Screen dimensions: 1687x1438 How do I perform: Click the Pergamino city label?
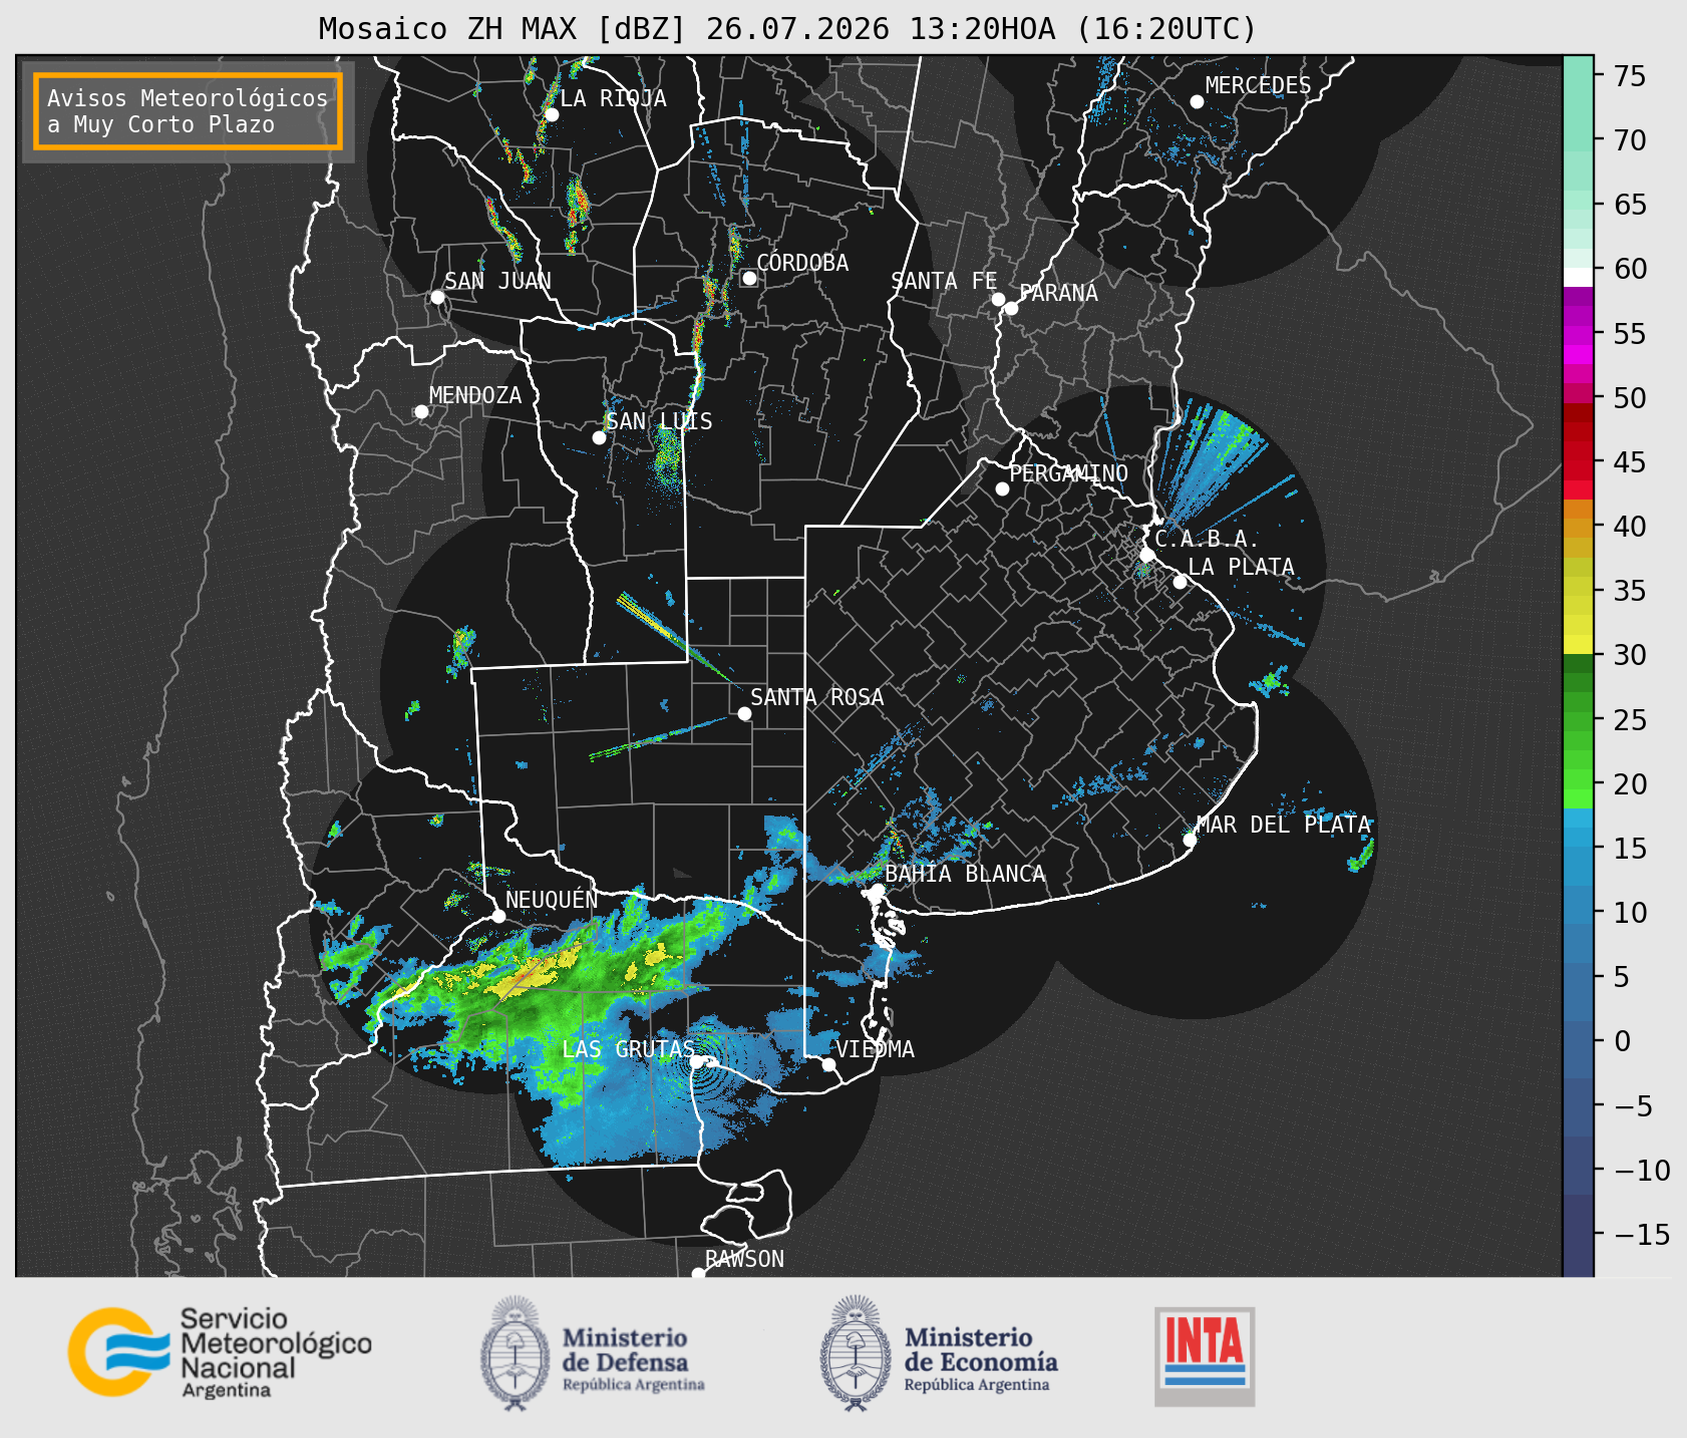coord(1068,472)
